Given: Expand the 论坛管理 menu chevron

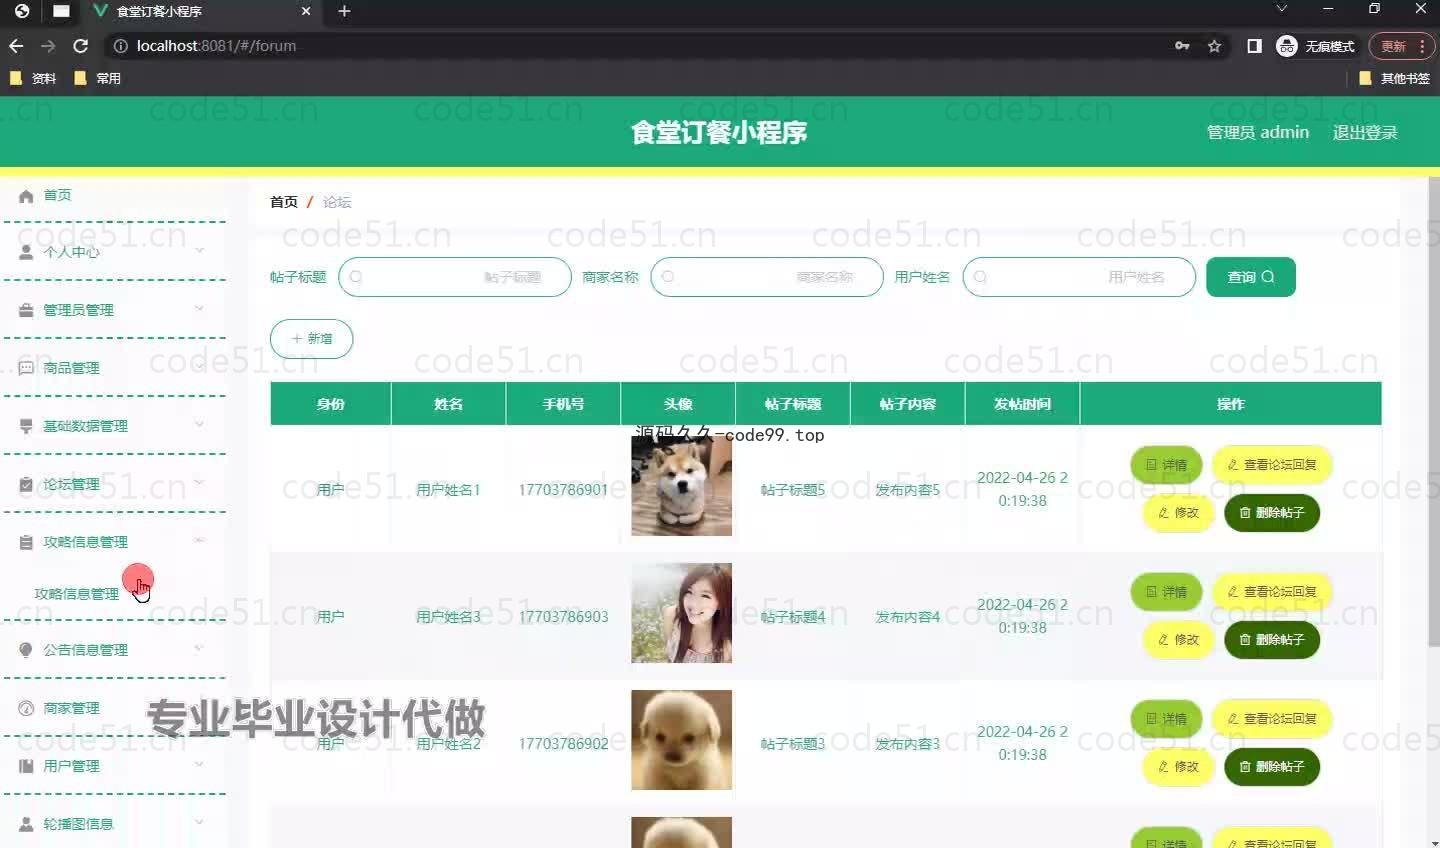Looking at the screenshot, I should point(199,482).
